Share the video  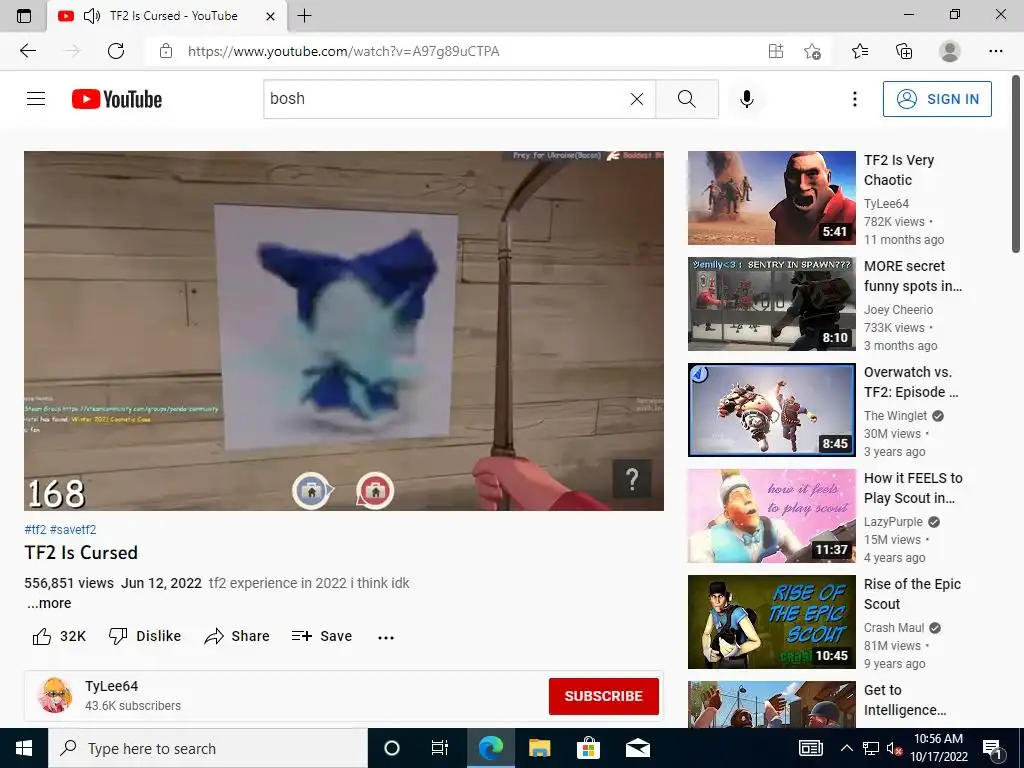point(236,636)
